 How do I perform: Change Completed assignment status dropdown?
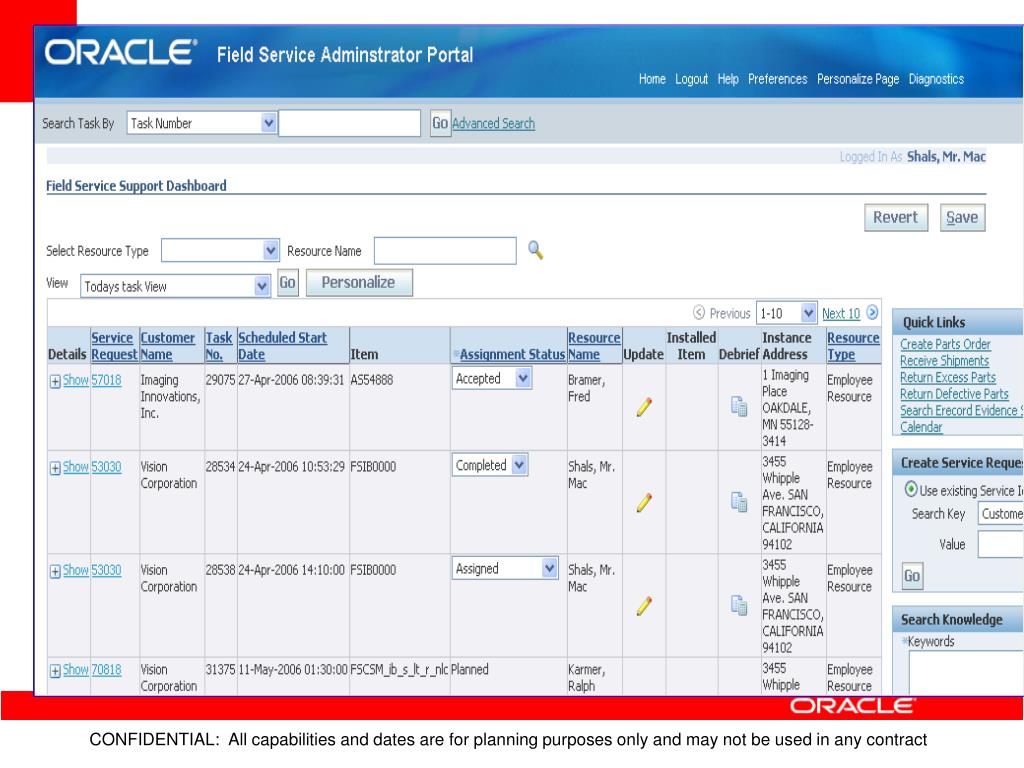[490, 465]
